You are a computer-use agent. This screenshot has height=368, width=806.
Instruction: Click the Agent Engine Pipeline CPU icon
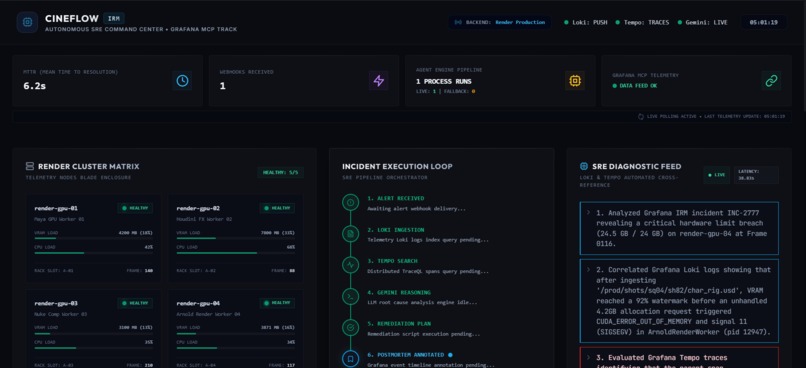(575, 81)
